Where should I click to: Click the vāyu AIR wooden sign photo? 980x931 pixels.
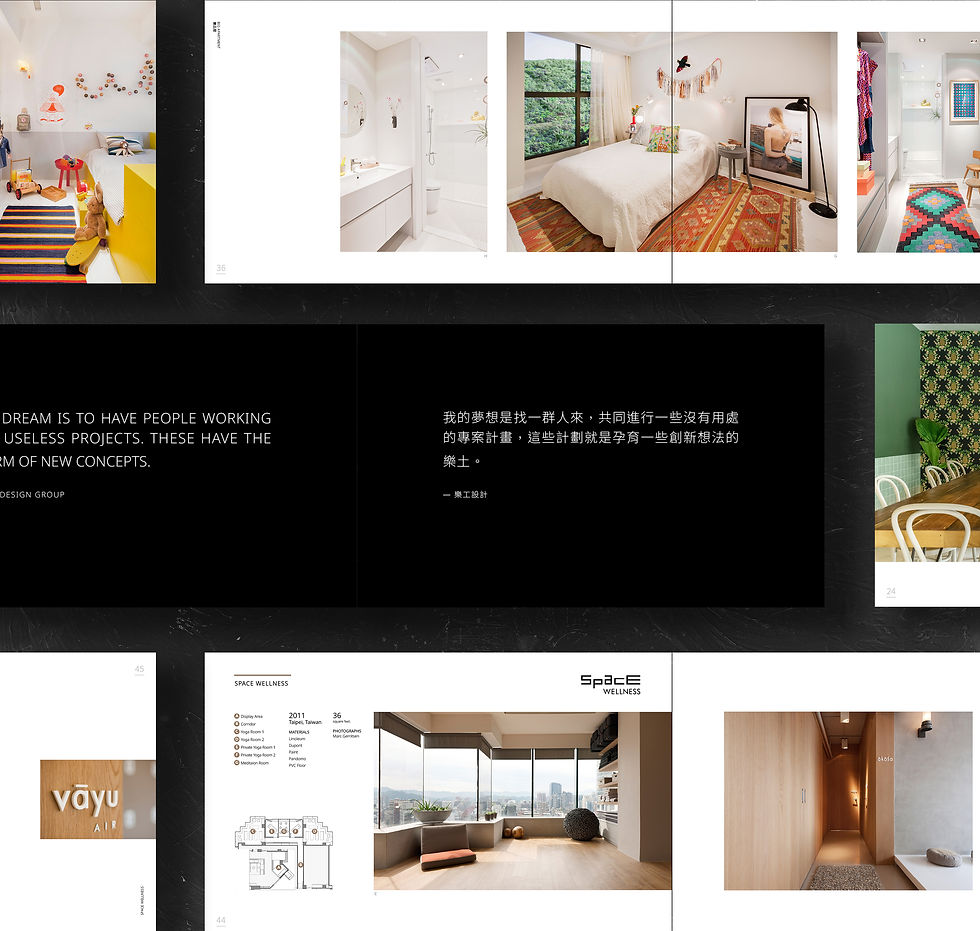[x=96, y=799]
